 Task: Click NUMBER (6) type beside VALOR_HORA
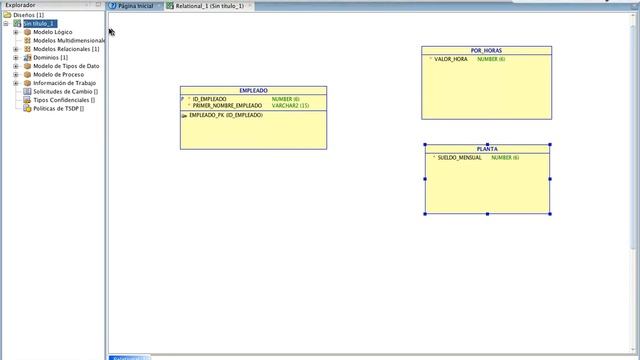491,59
